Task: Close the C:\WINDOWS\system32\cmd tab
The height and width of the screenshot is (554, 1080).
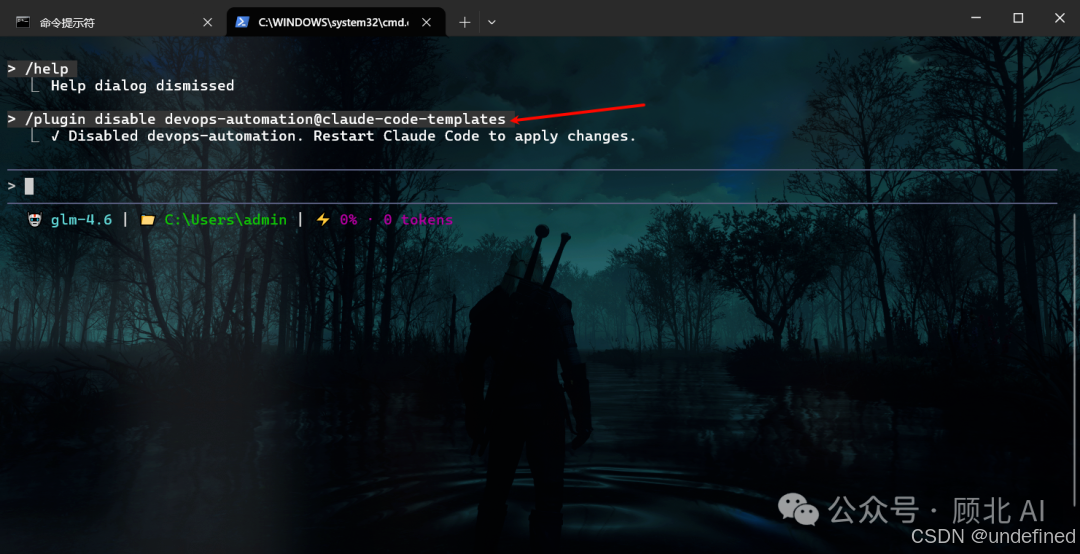Action: tap(426, 22)
